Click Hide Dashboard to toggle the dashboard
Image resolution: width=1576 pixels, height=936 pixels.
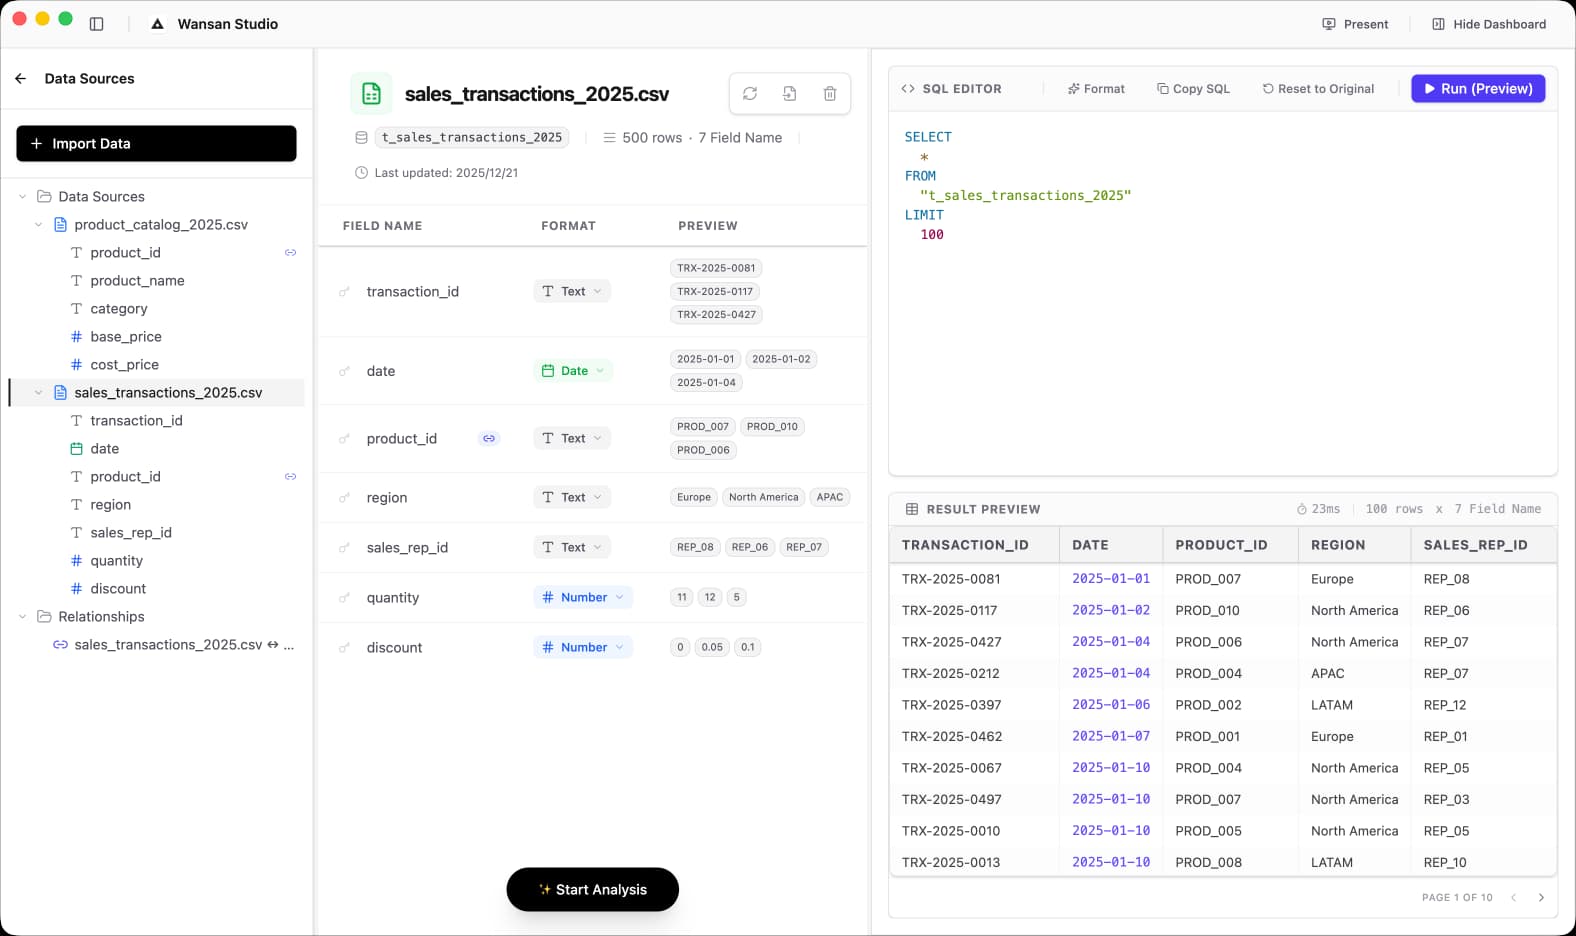tap(1488, 24)
